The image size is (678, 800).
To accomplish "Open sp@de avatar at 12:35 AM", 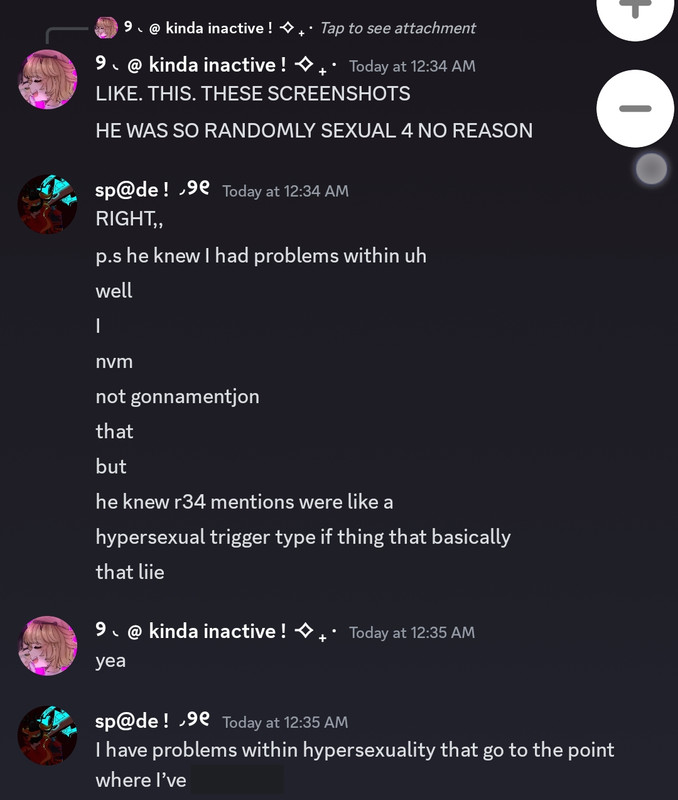I will [47, 735].
